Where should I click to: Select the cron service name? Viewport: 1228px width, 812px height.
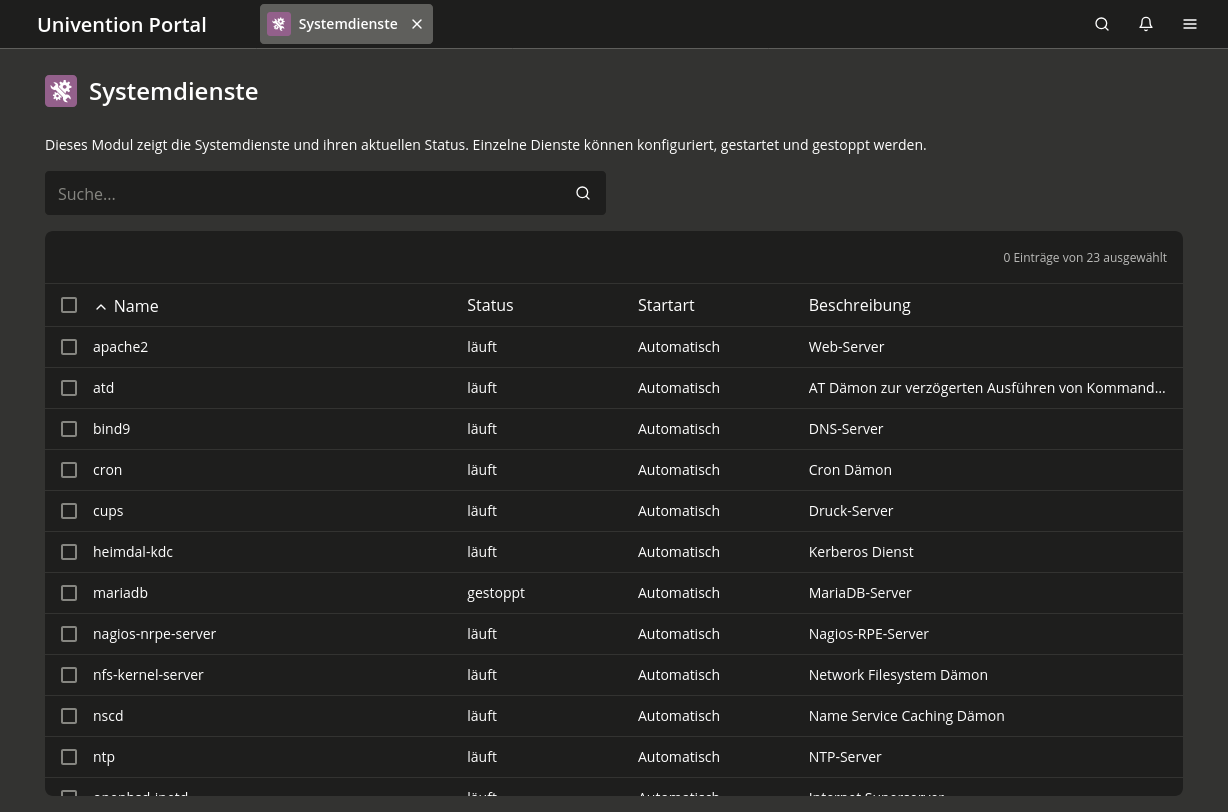[107, 470]
